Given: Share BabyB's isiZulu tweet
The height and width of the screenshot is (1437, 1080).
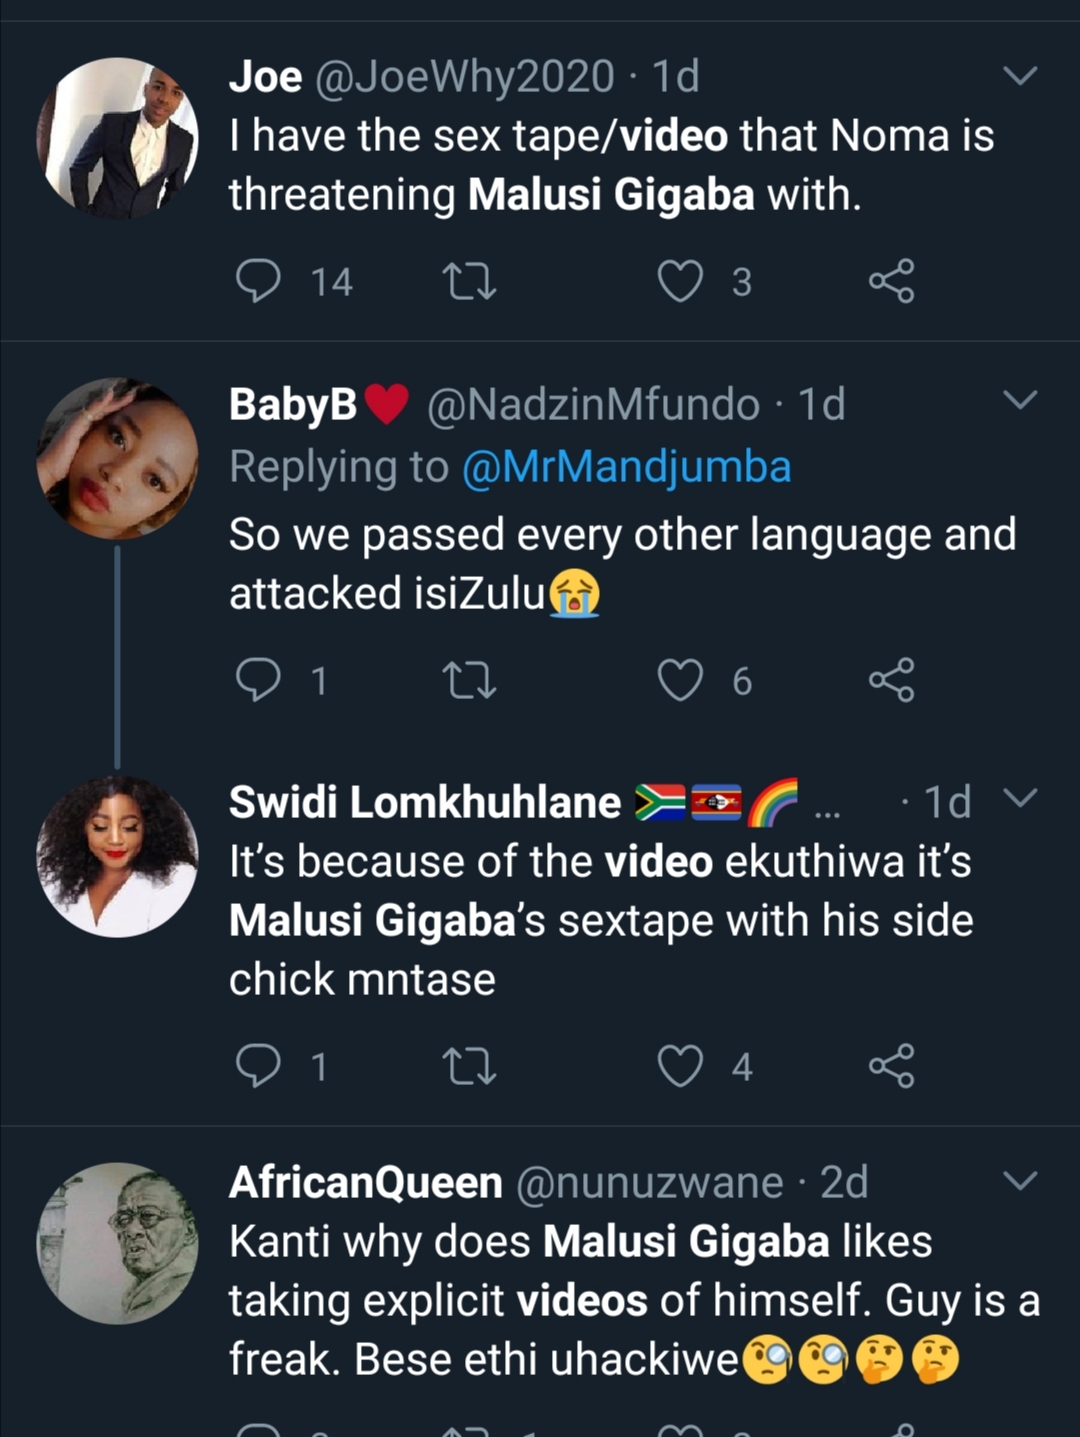Looking at the screenshot, I should (x=891, y=681).
